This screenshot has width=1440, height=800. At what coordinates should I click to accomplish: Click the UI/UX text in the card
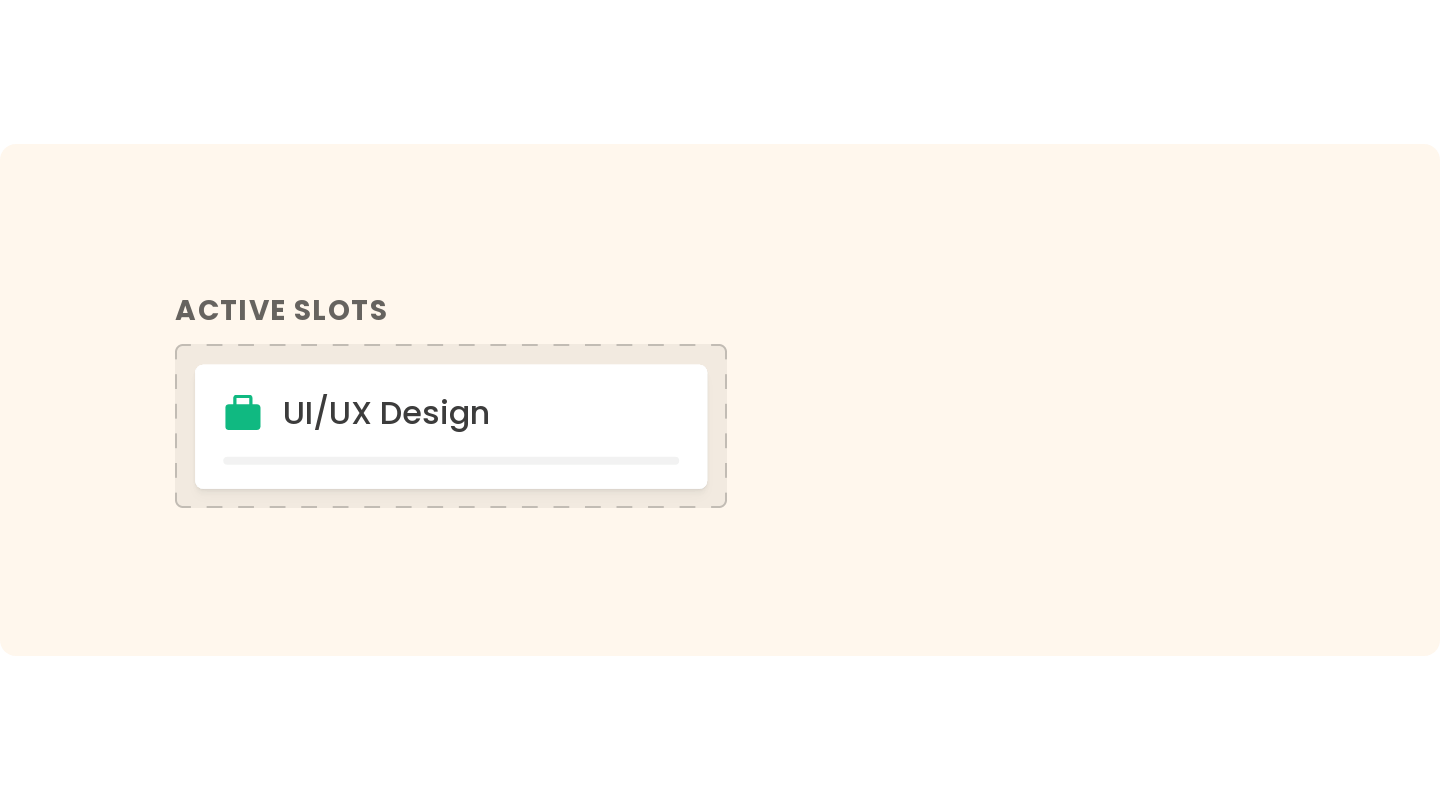(327, 413)
